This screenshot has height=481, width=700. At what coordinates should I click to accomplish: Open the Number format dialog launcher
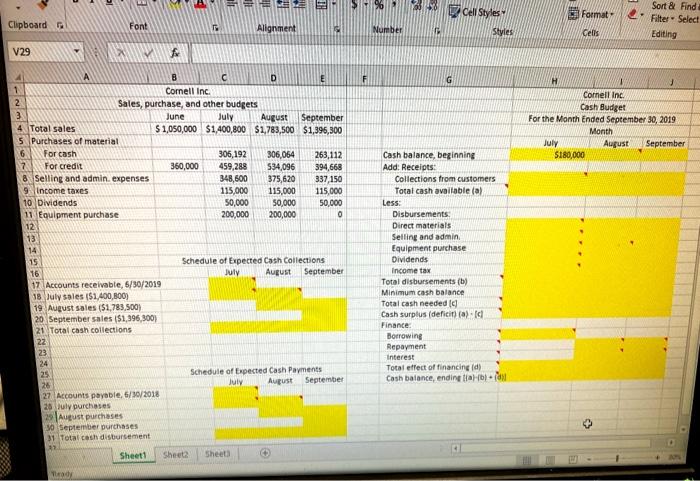(x=438, y=31)
